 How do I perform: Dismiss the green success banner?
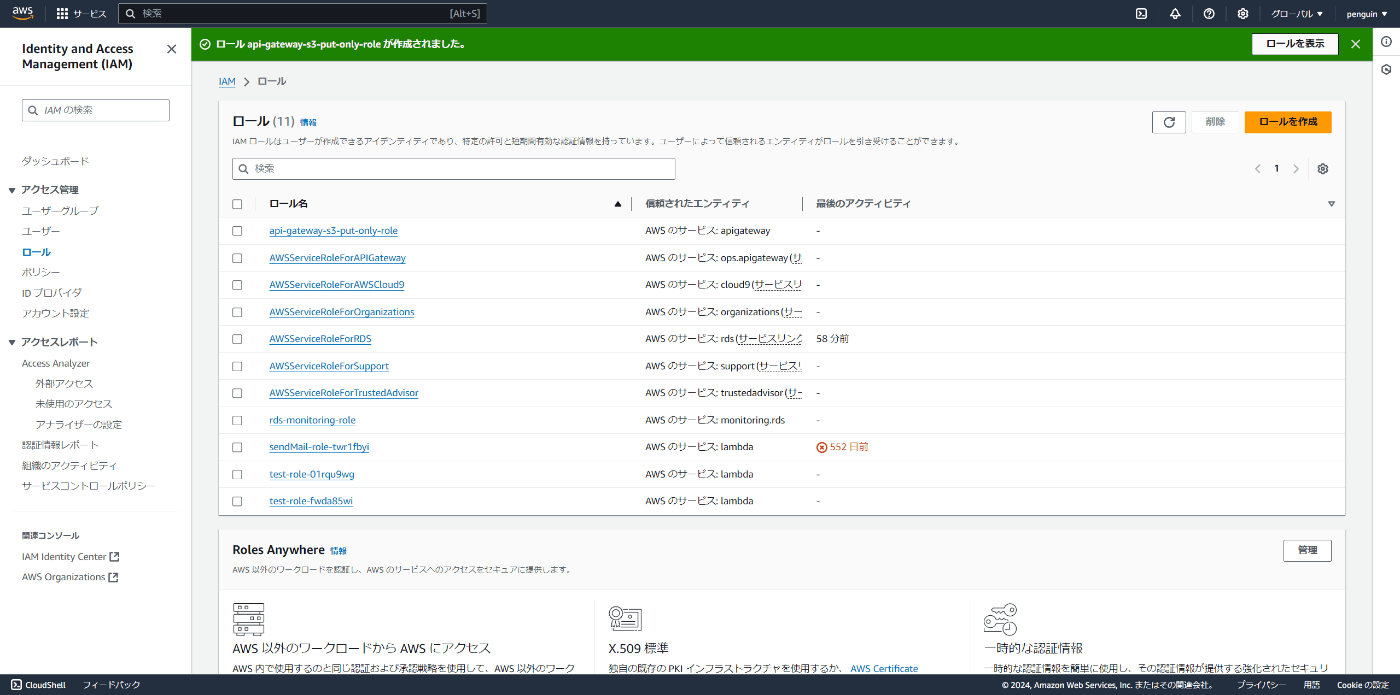pos(1355,44)
